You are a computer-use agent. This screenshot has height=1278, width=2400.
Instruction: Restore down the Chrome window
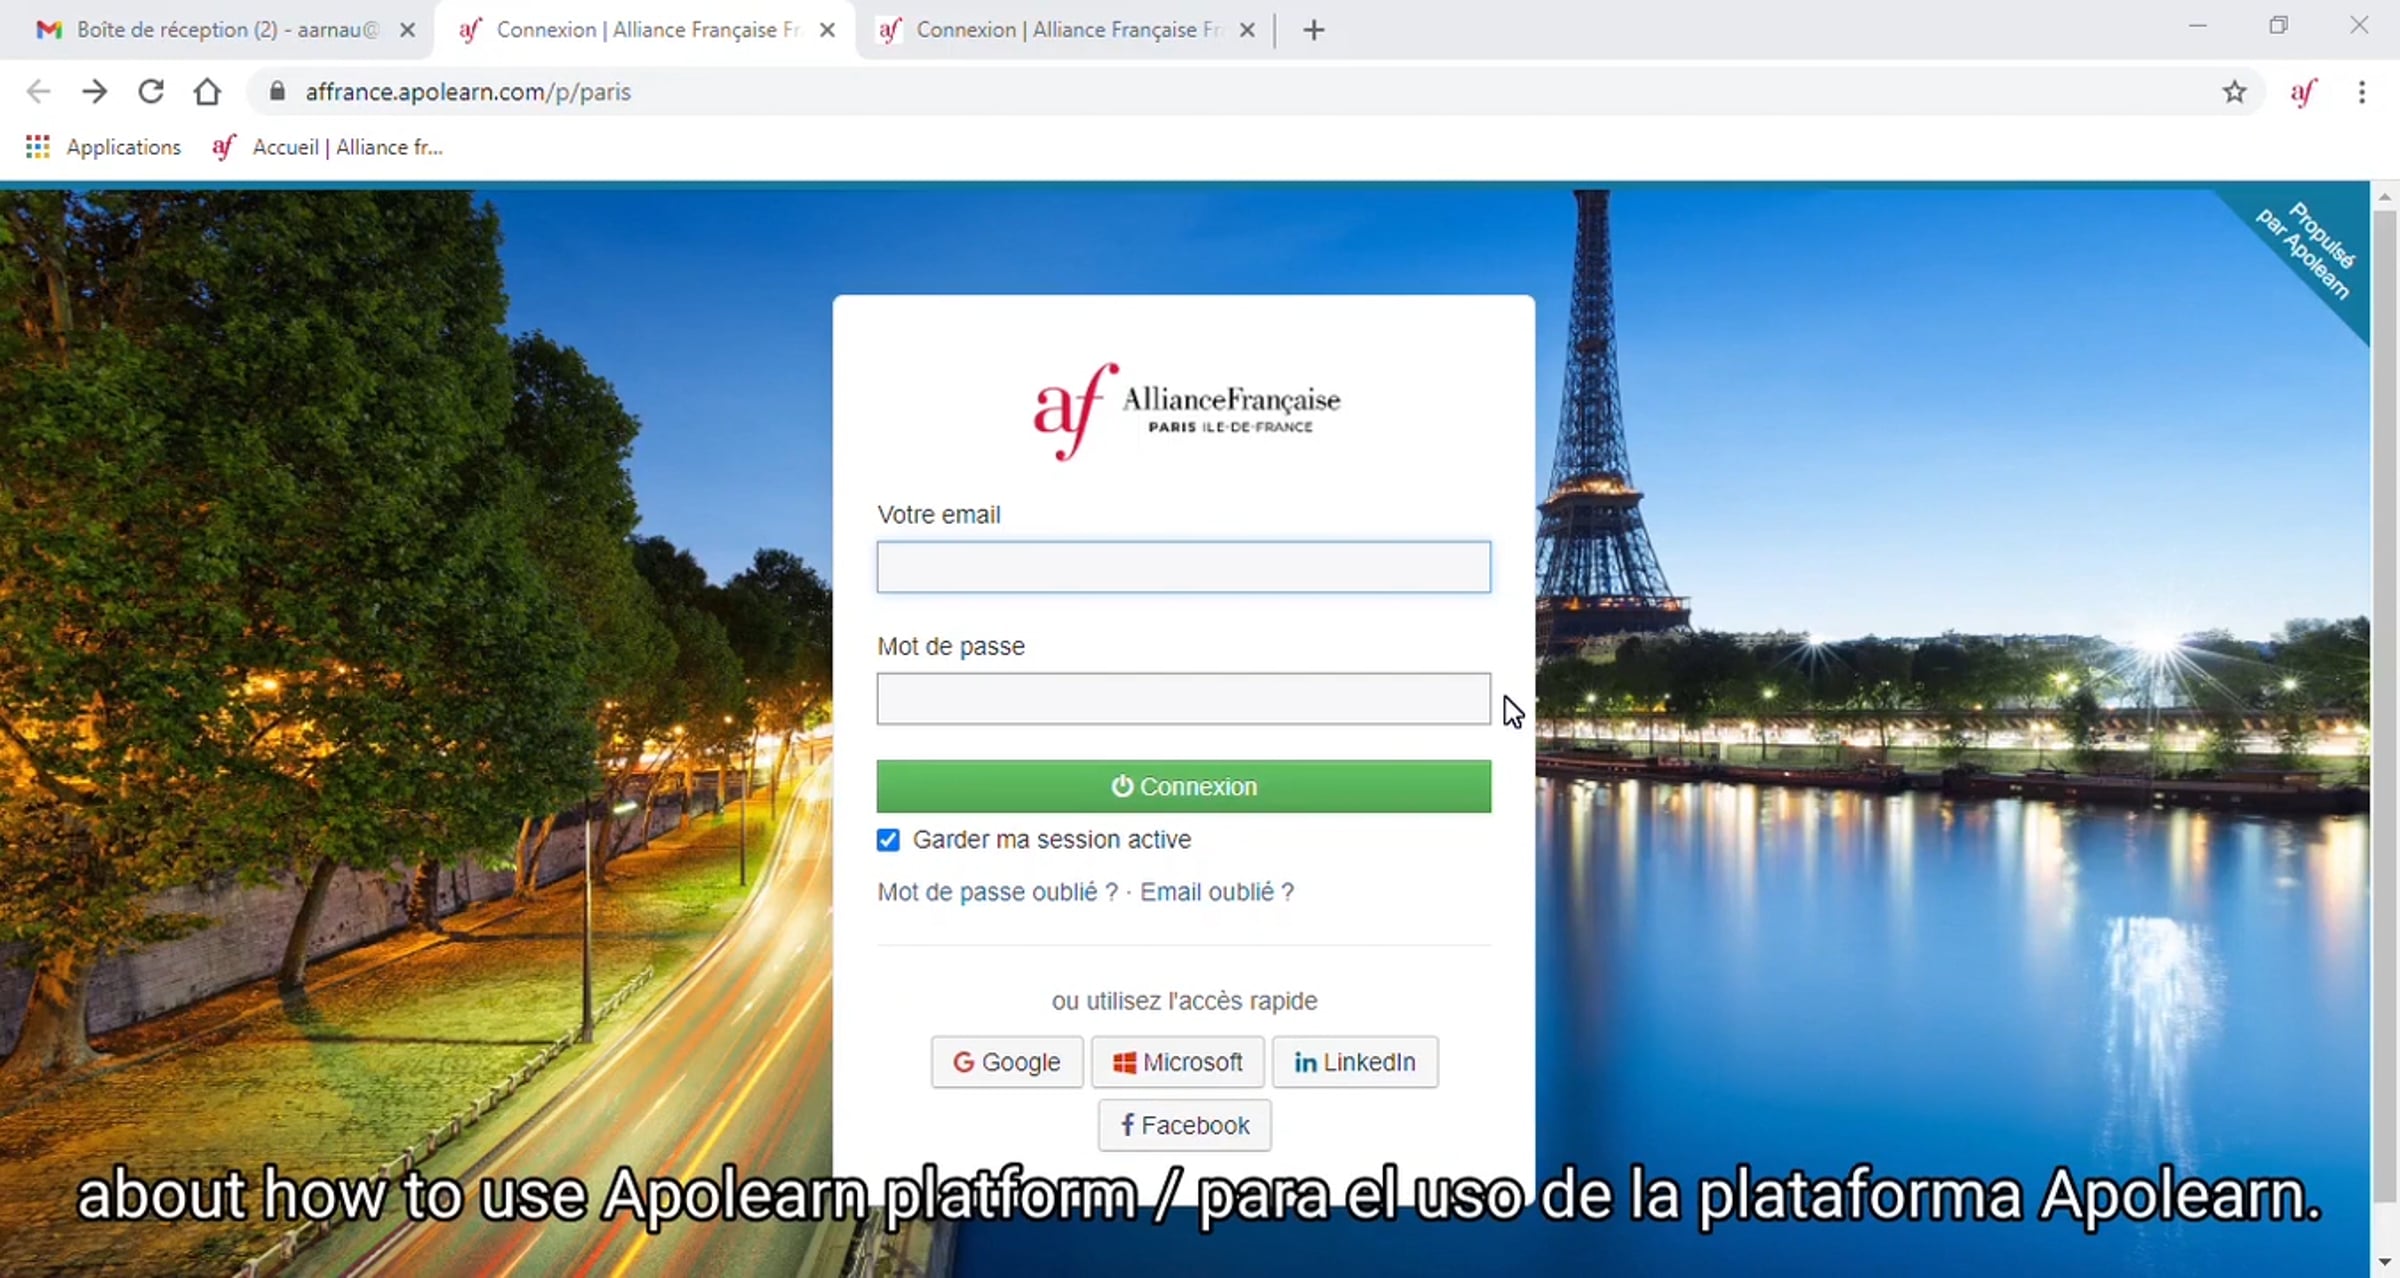2278,26
